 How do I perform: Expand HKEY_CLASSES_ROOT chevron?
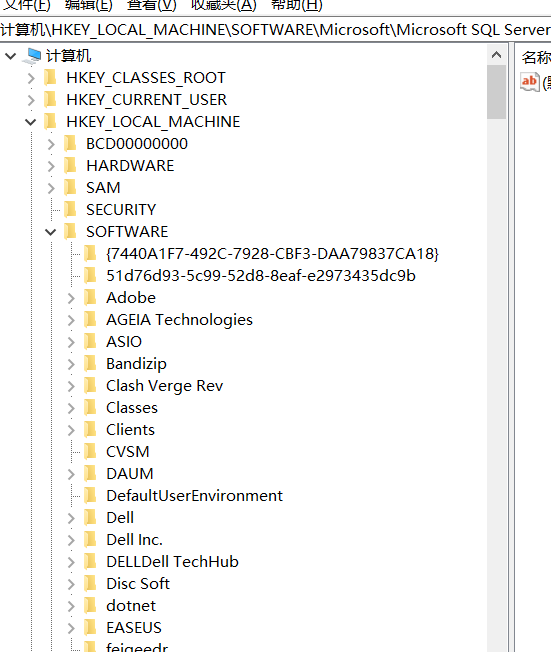pos(31,78)
